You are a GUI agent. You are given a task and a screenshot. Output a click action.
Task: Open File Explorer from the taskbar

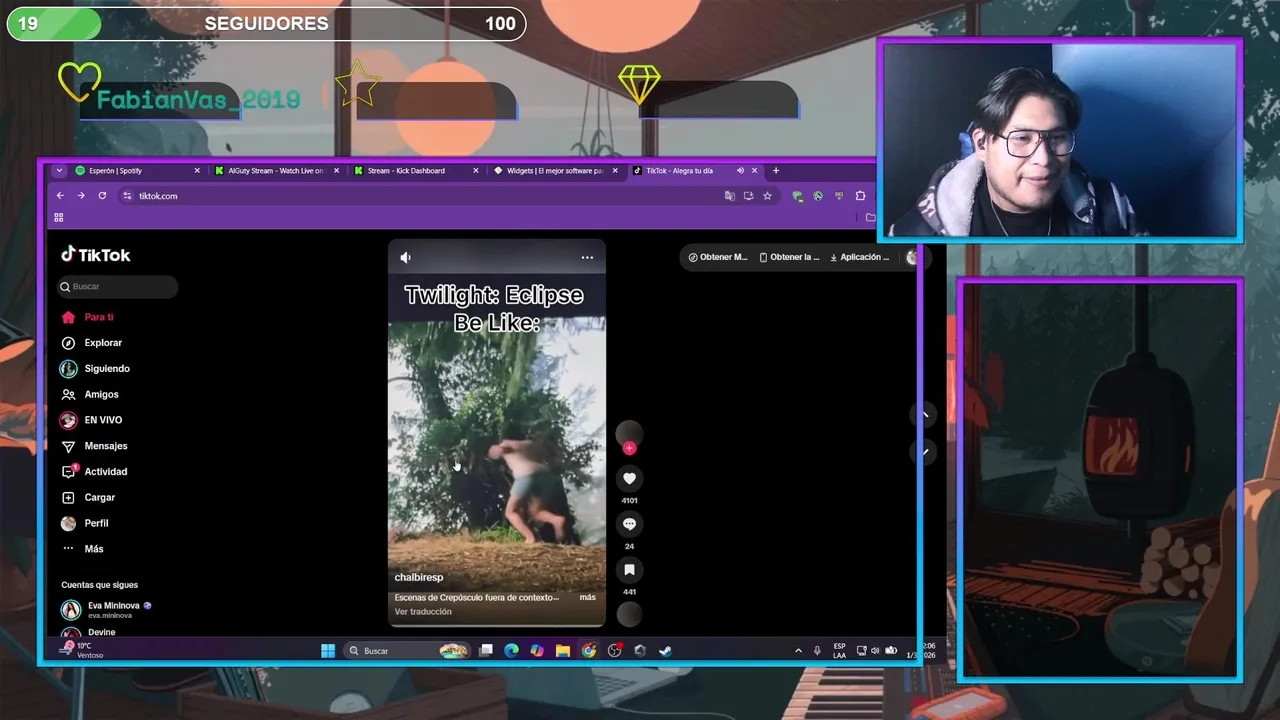pyautogui.click(x=563, y=651)
